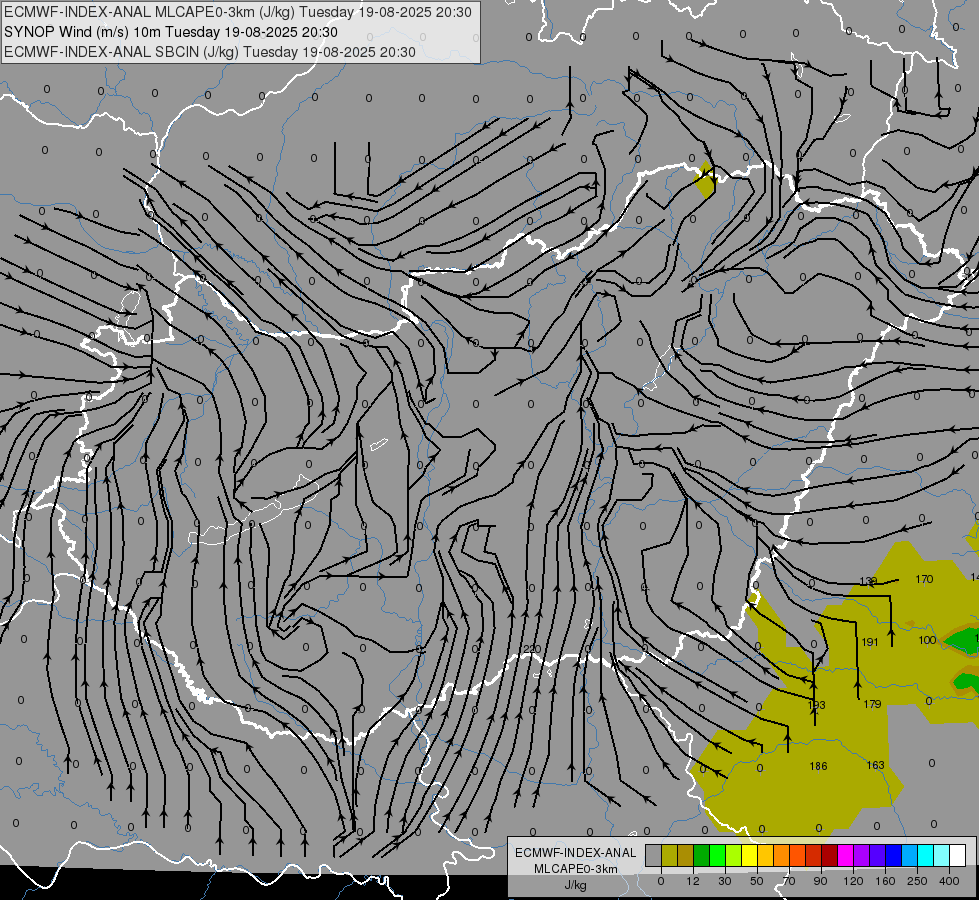Select the pure yellow legend swatch
Image resolution: width=979 pixels, height=900 pixels.
click(x=750, y=855)
